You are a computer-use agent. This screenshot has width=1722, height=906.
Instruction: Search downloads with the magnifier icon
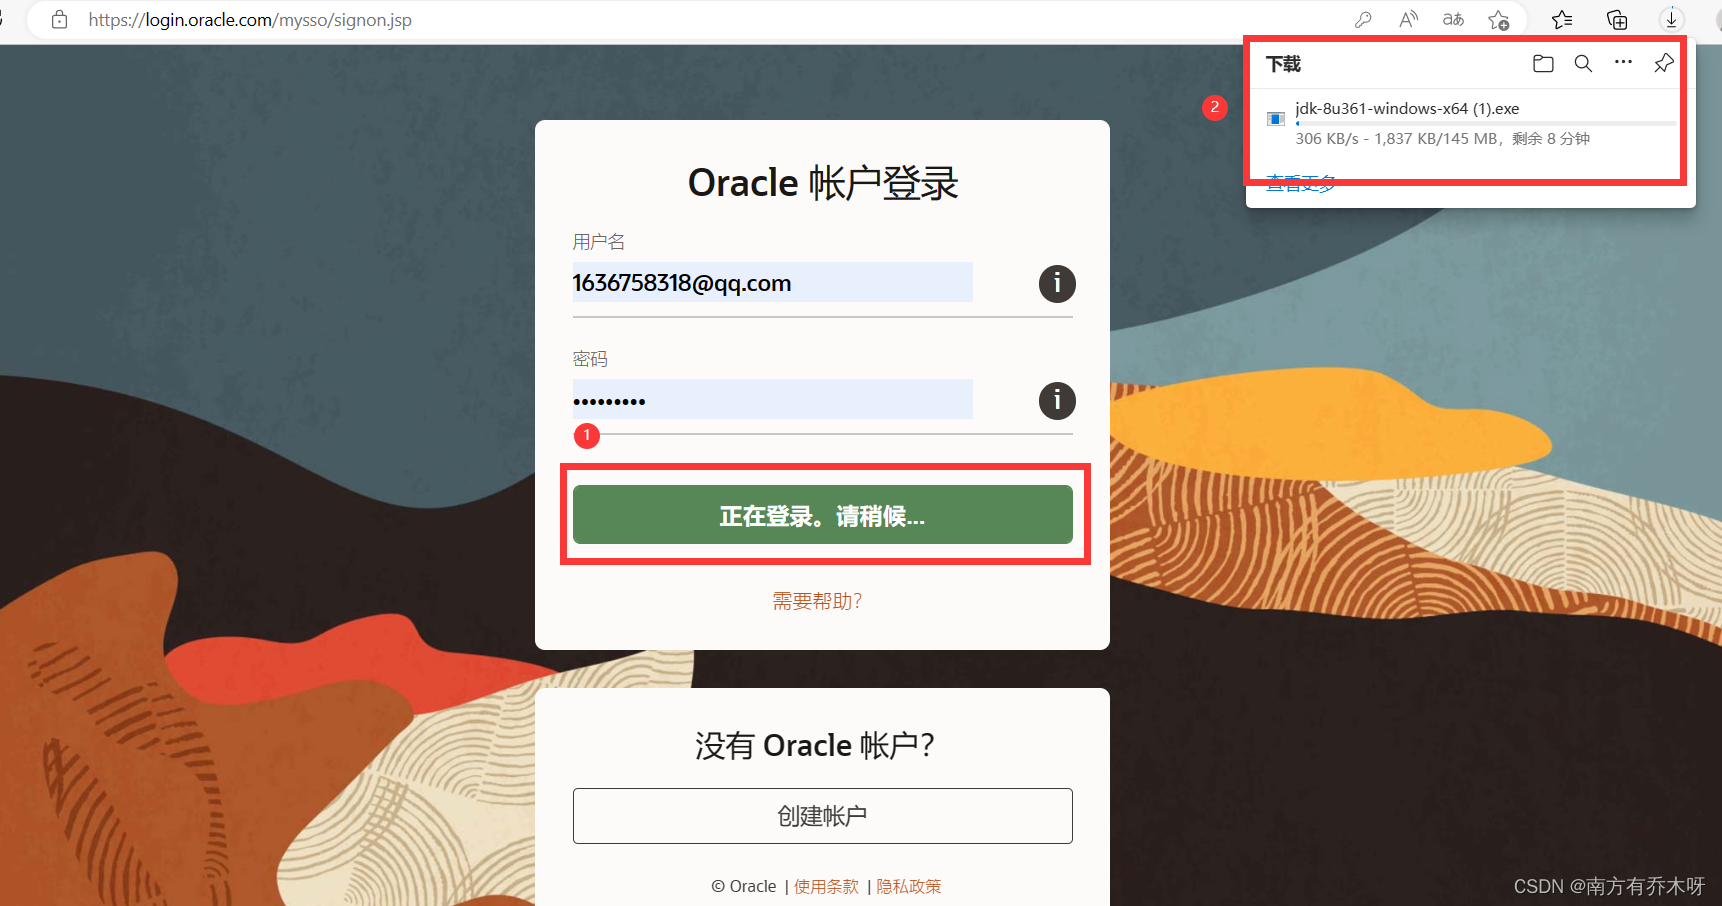coord(1583,63)
